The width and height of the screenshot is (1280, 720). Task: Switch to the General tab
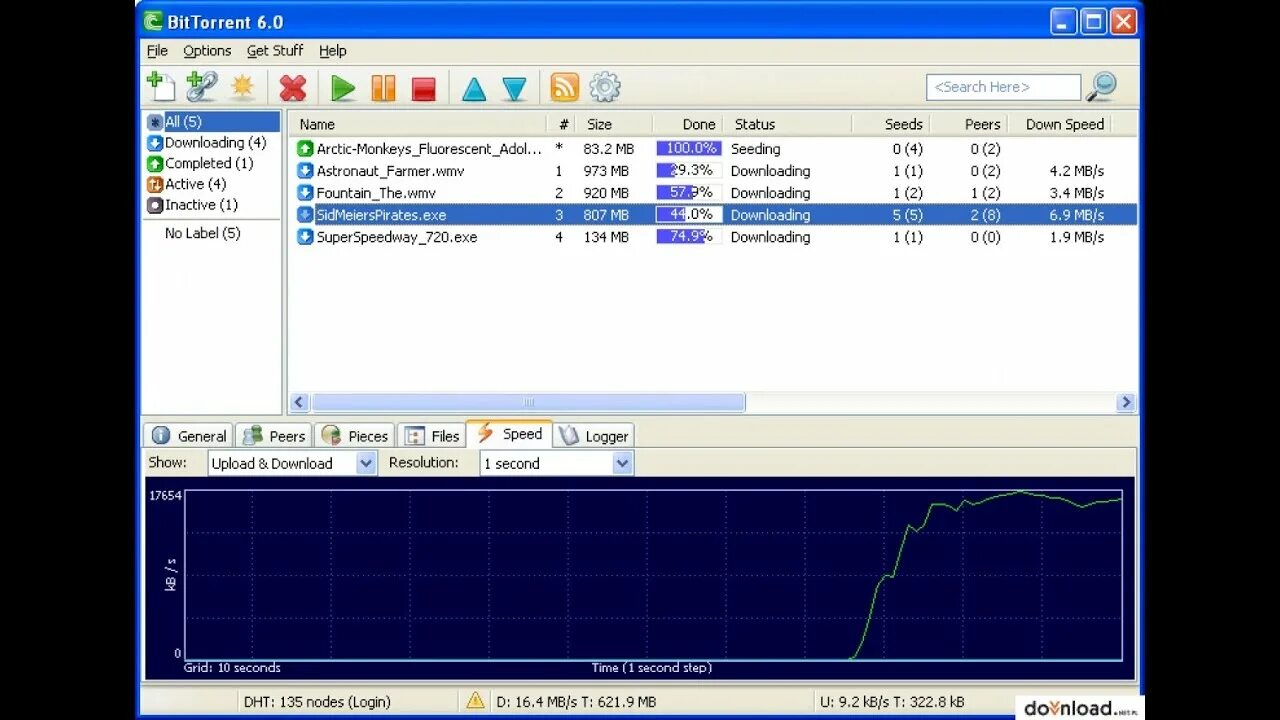pos(189,436)
